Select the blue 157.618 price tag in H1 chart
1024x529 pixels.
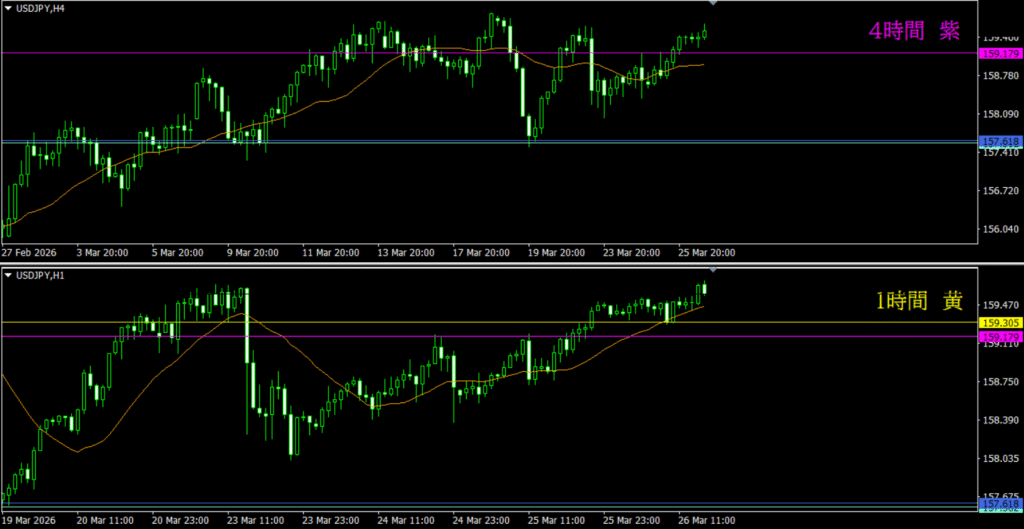(999, 504)
